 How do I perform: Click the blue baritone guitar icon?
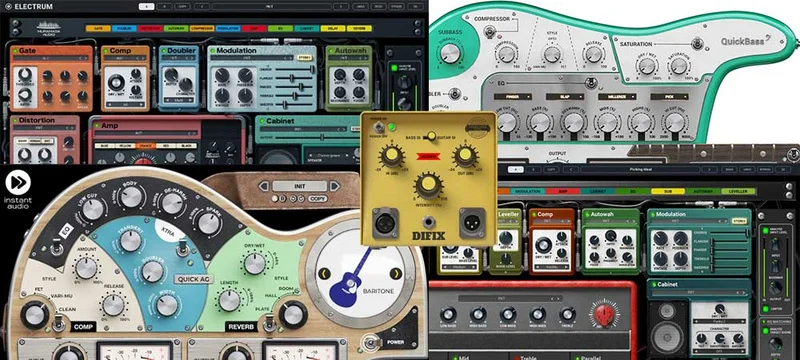[x=351, y=277]
